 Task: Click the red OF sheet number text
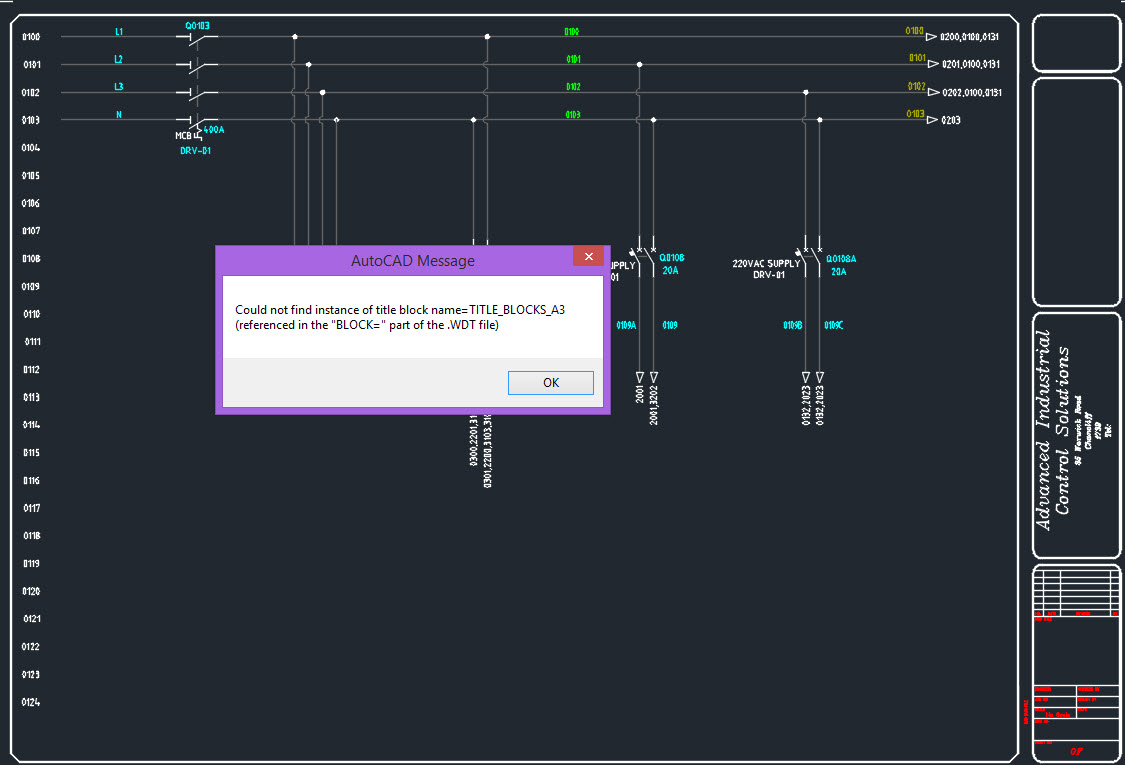[x=1077, y=750]
